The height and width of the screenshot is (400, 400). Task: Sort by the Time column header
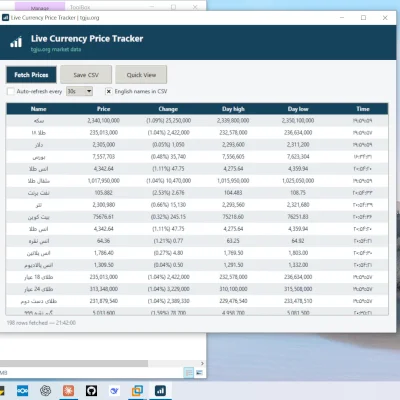pyautogui.click(x=363, y=109)
